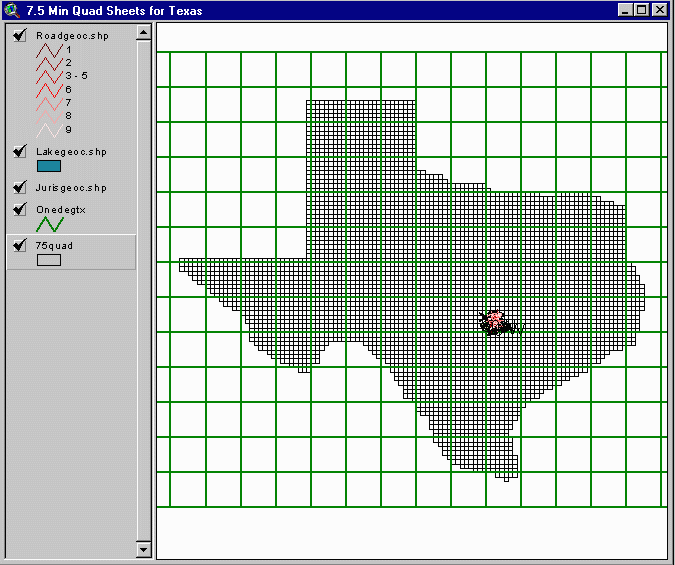Click the class 2 road line symbol

pyautogui.click(x=49, y=63)
